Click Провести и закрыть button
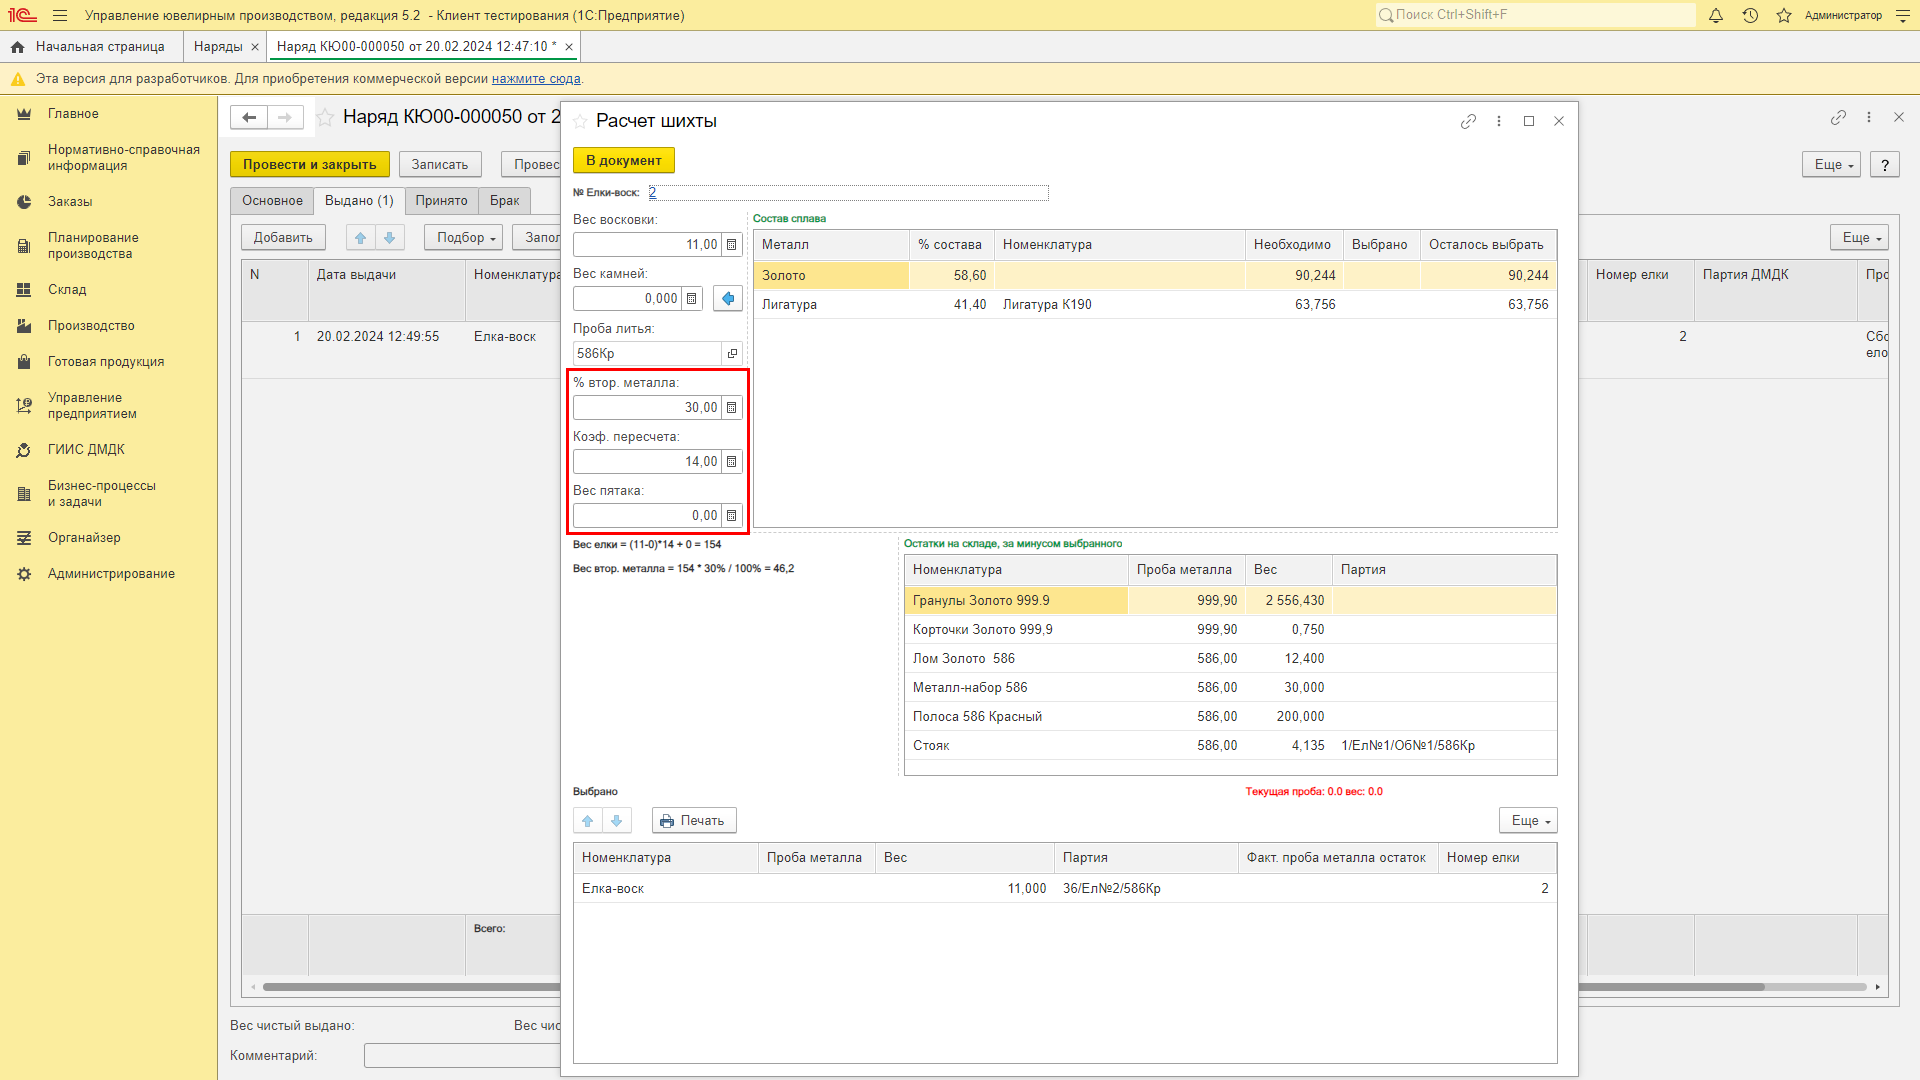The width and height of the screenshot is (1920, 1080). point(309,165)
